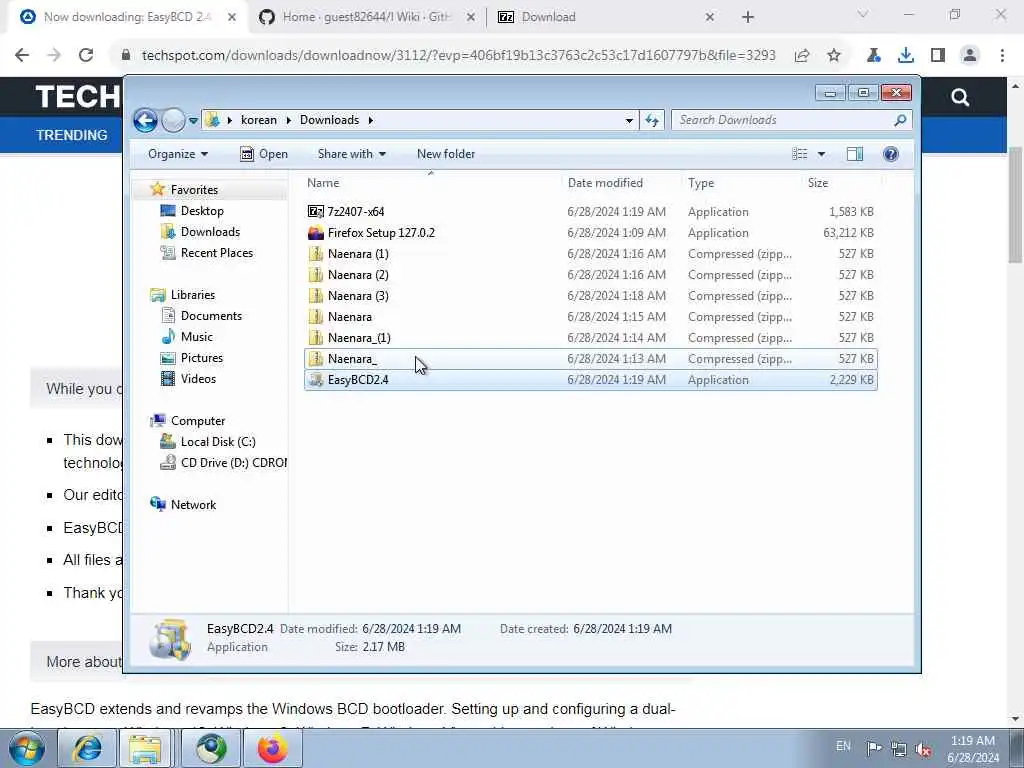Open the Documents library
This screenshot has width=1024, height=768.
211,316
